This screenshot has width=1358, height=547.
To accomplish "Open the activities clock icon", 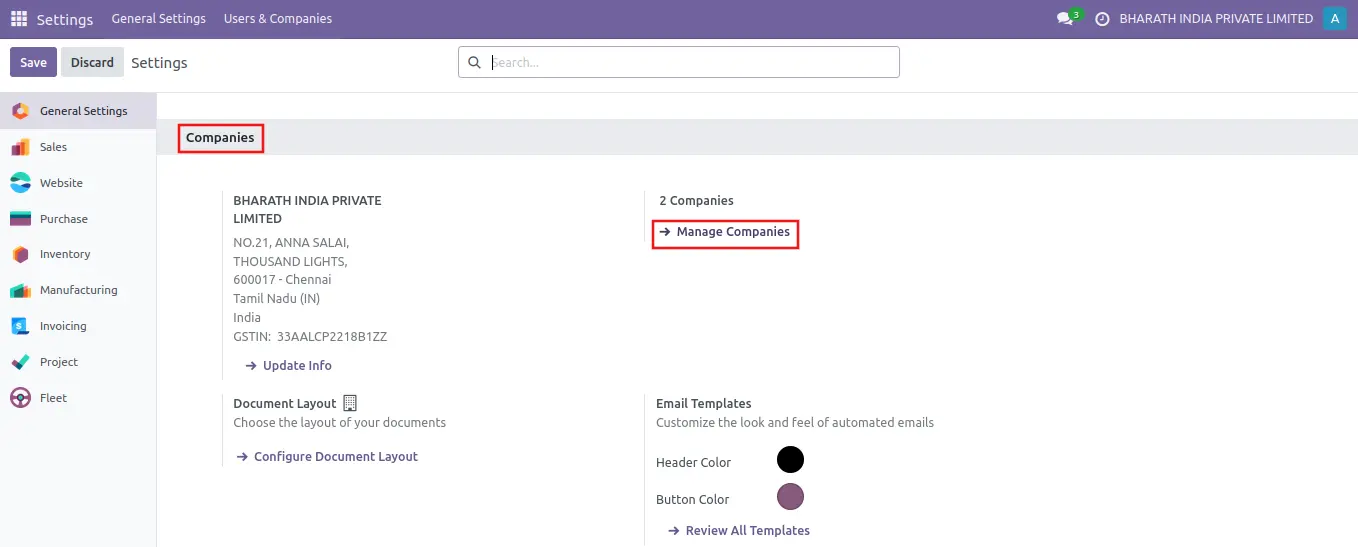I will (x=1103, y=19).
